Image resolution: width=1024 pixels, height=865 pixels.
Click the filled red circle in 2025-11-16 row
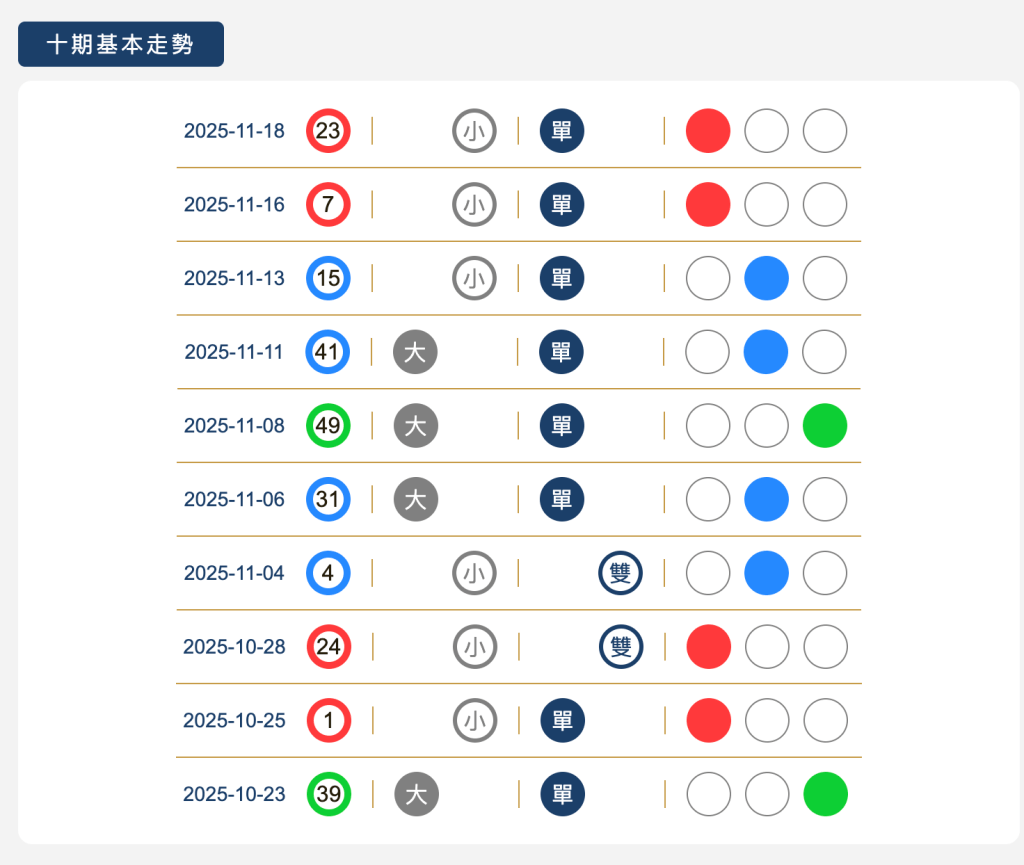click(x=708, y=205)
